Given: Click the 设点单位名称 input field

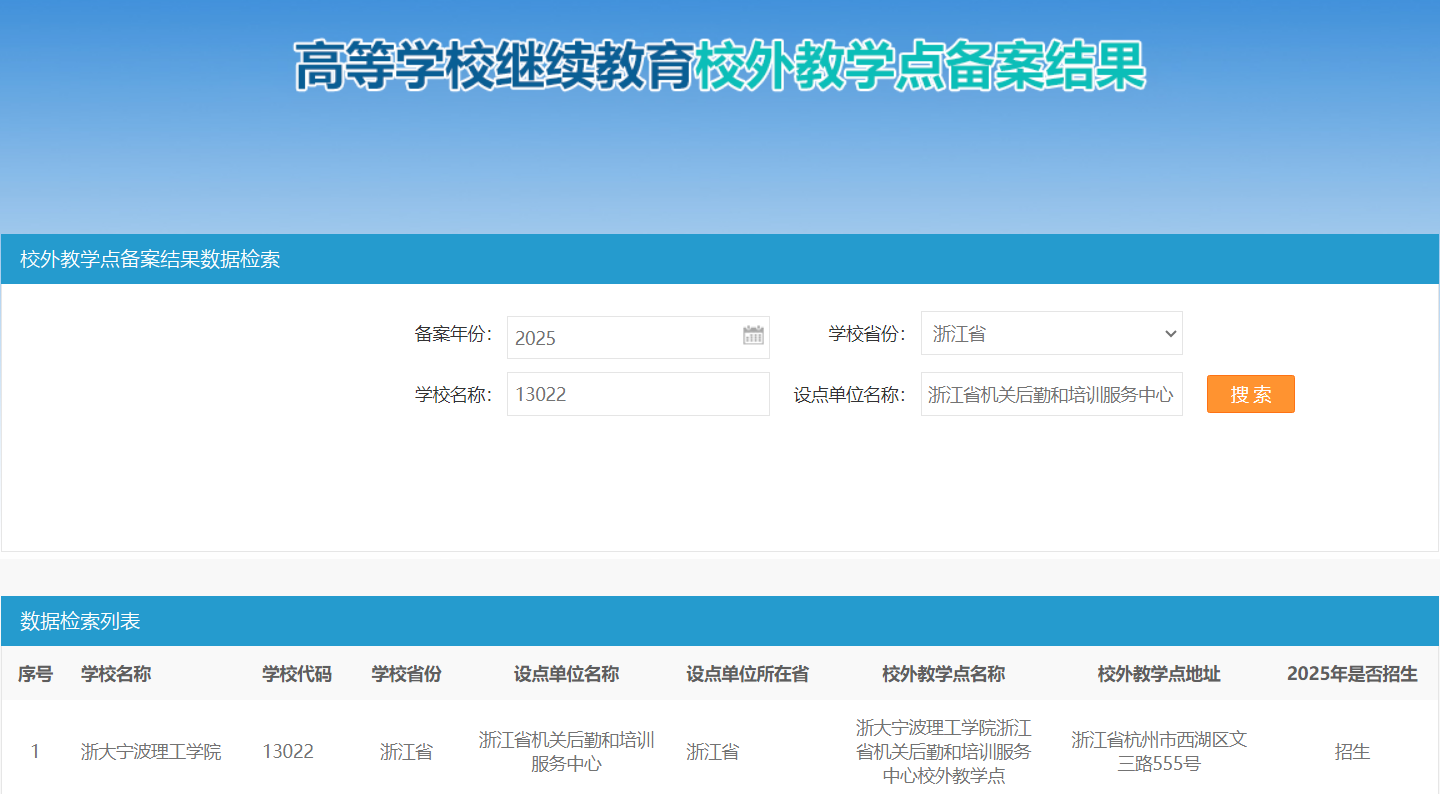Looking at the screenshot, I should tap(1051, 394).
